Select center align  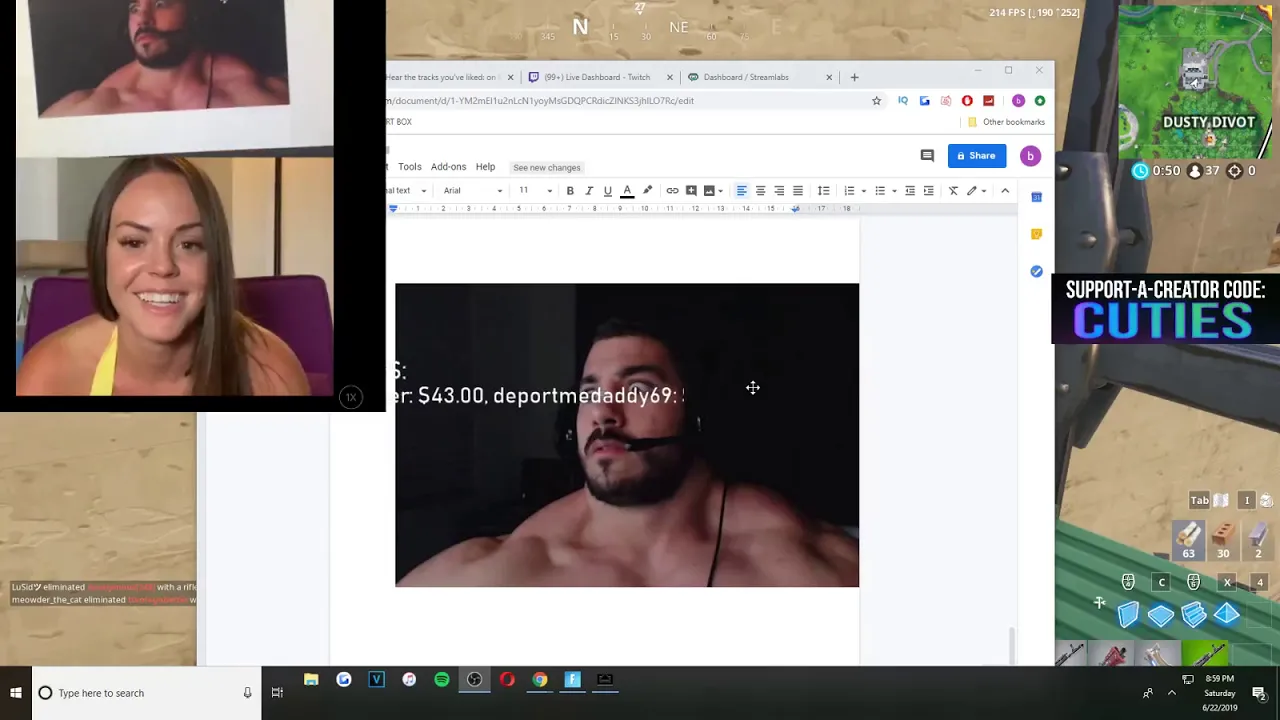760,191
